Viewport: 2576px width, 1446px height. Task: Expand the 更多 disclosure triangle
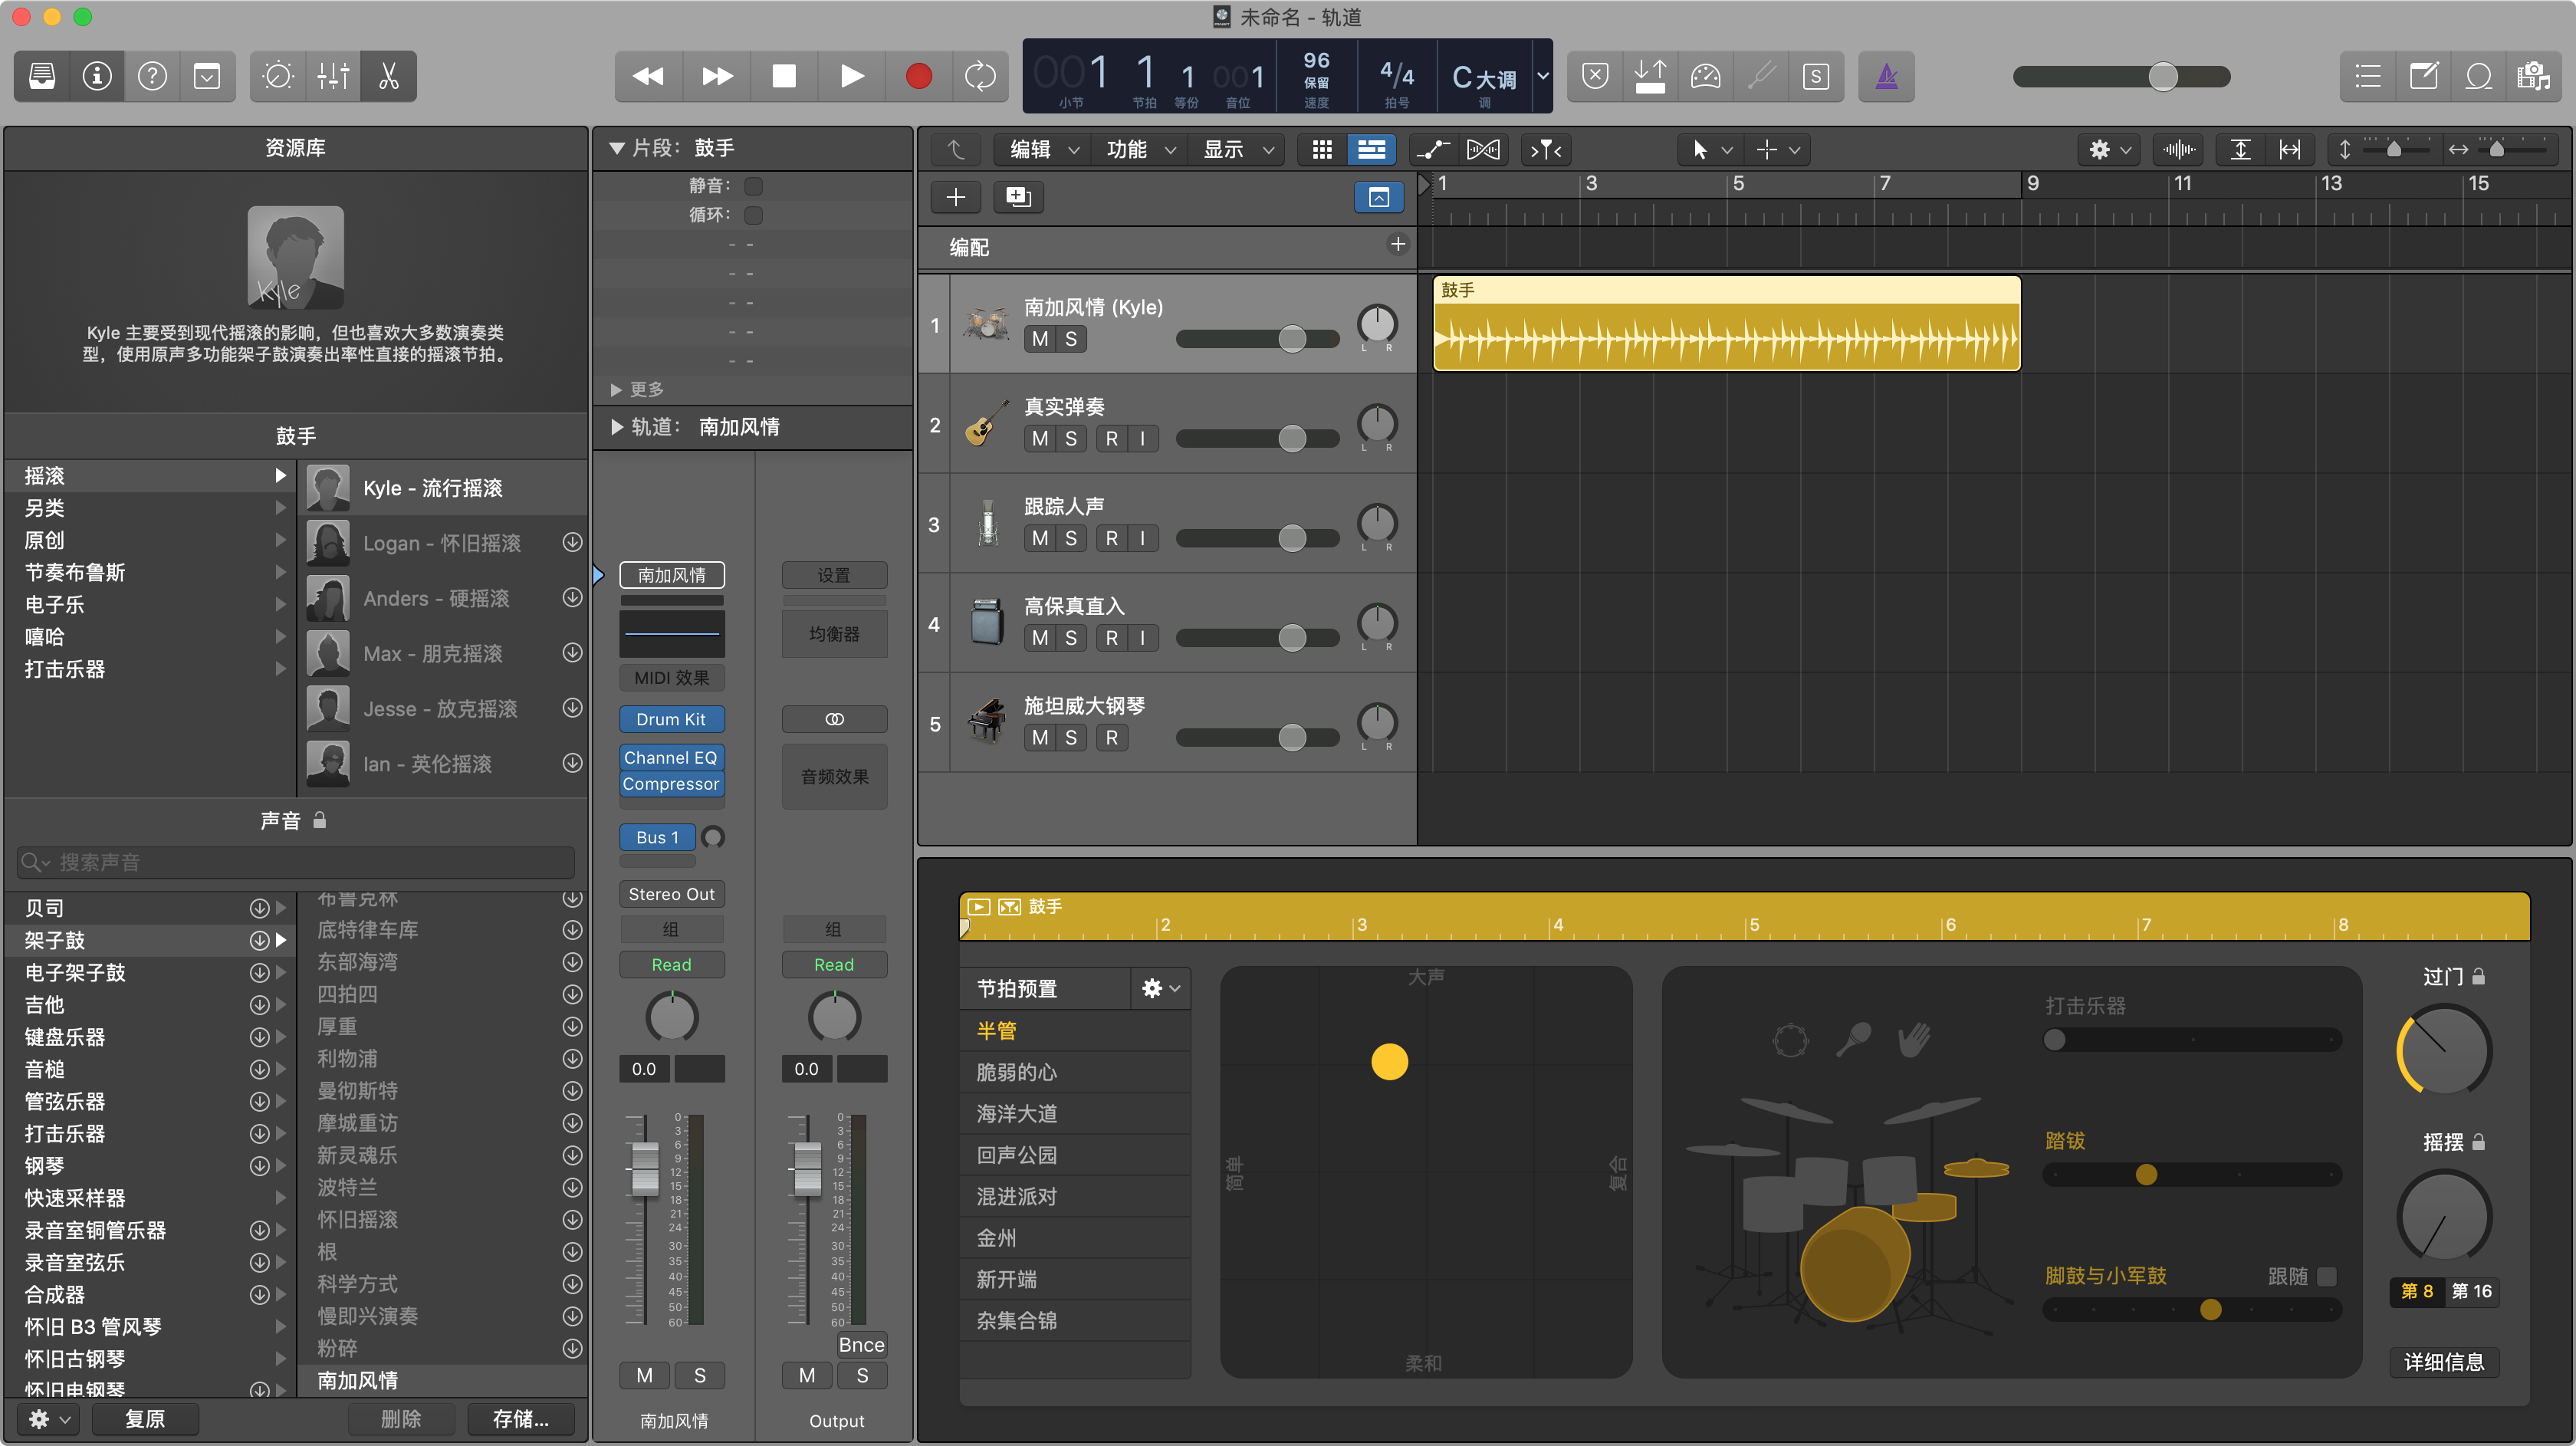(x=616, y=389)
